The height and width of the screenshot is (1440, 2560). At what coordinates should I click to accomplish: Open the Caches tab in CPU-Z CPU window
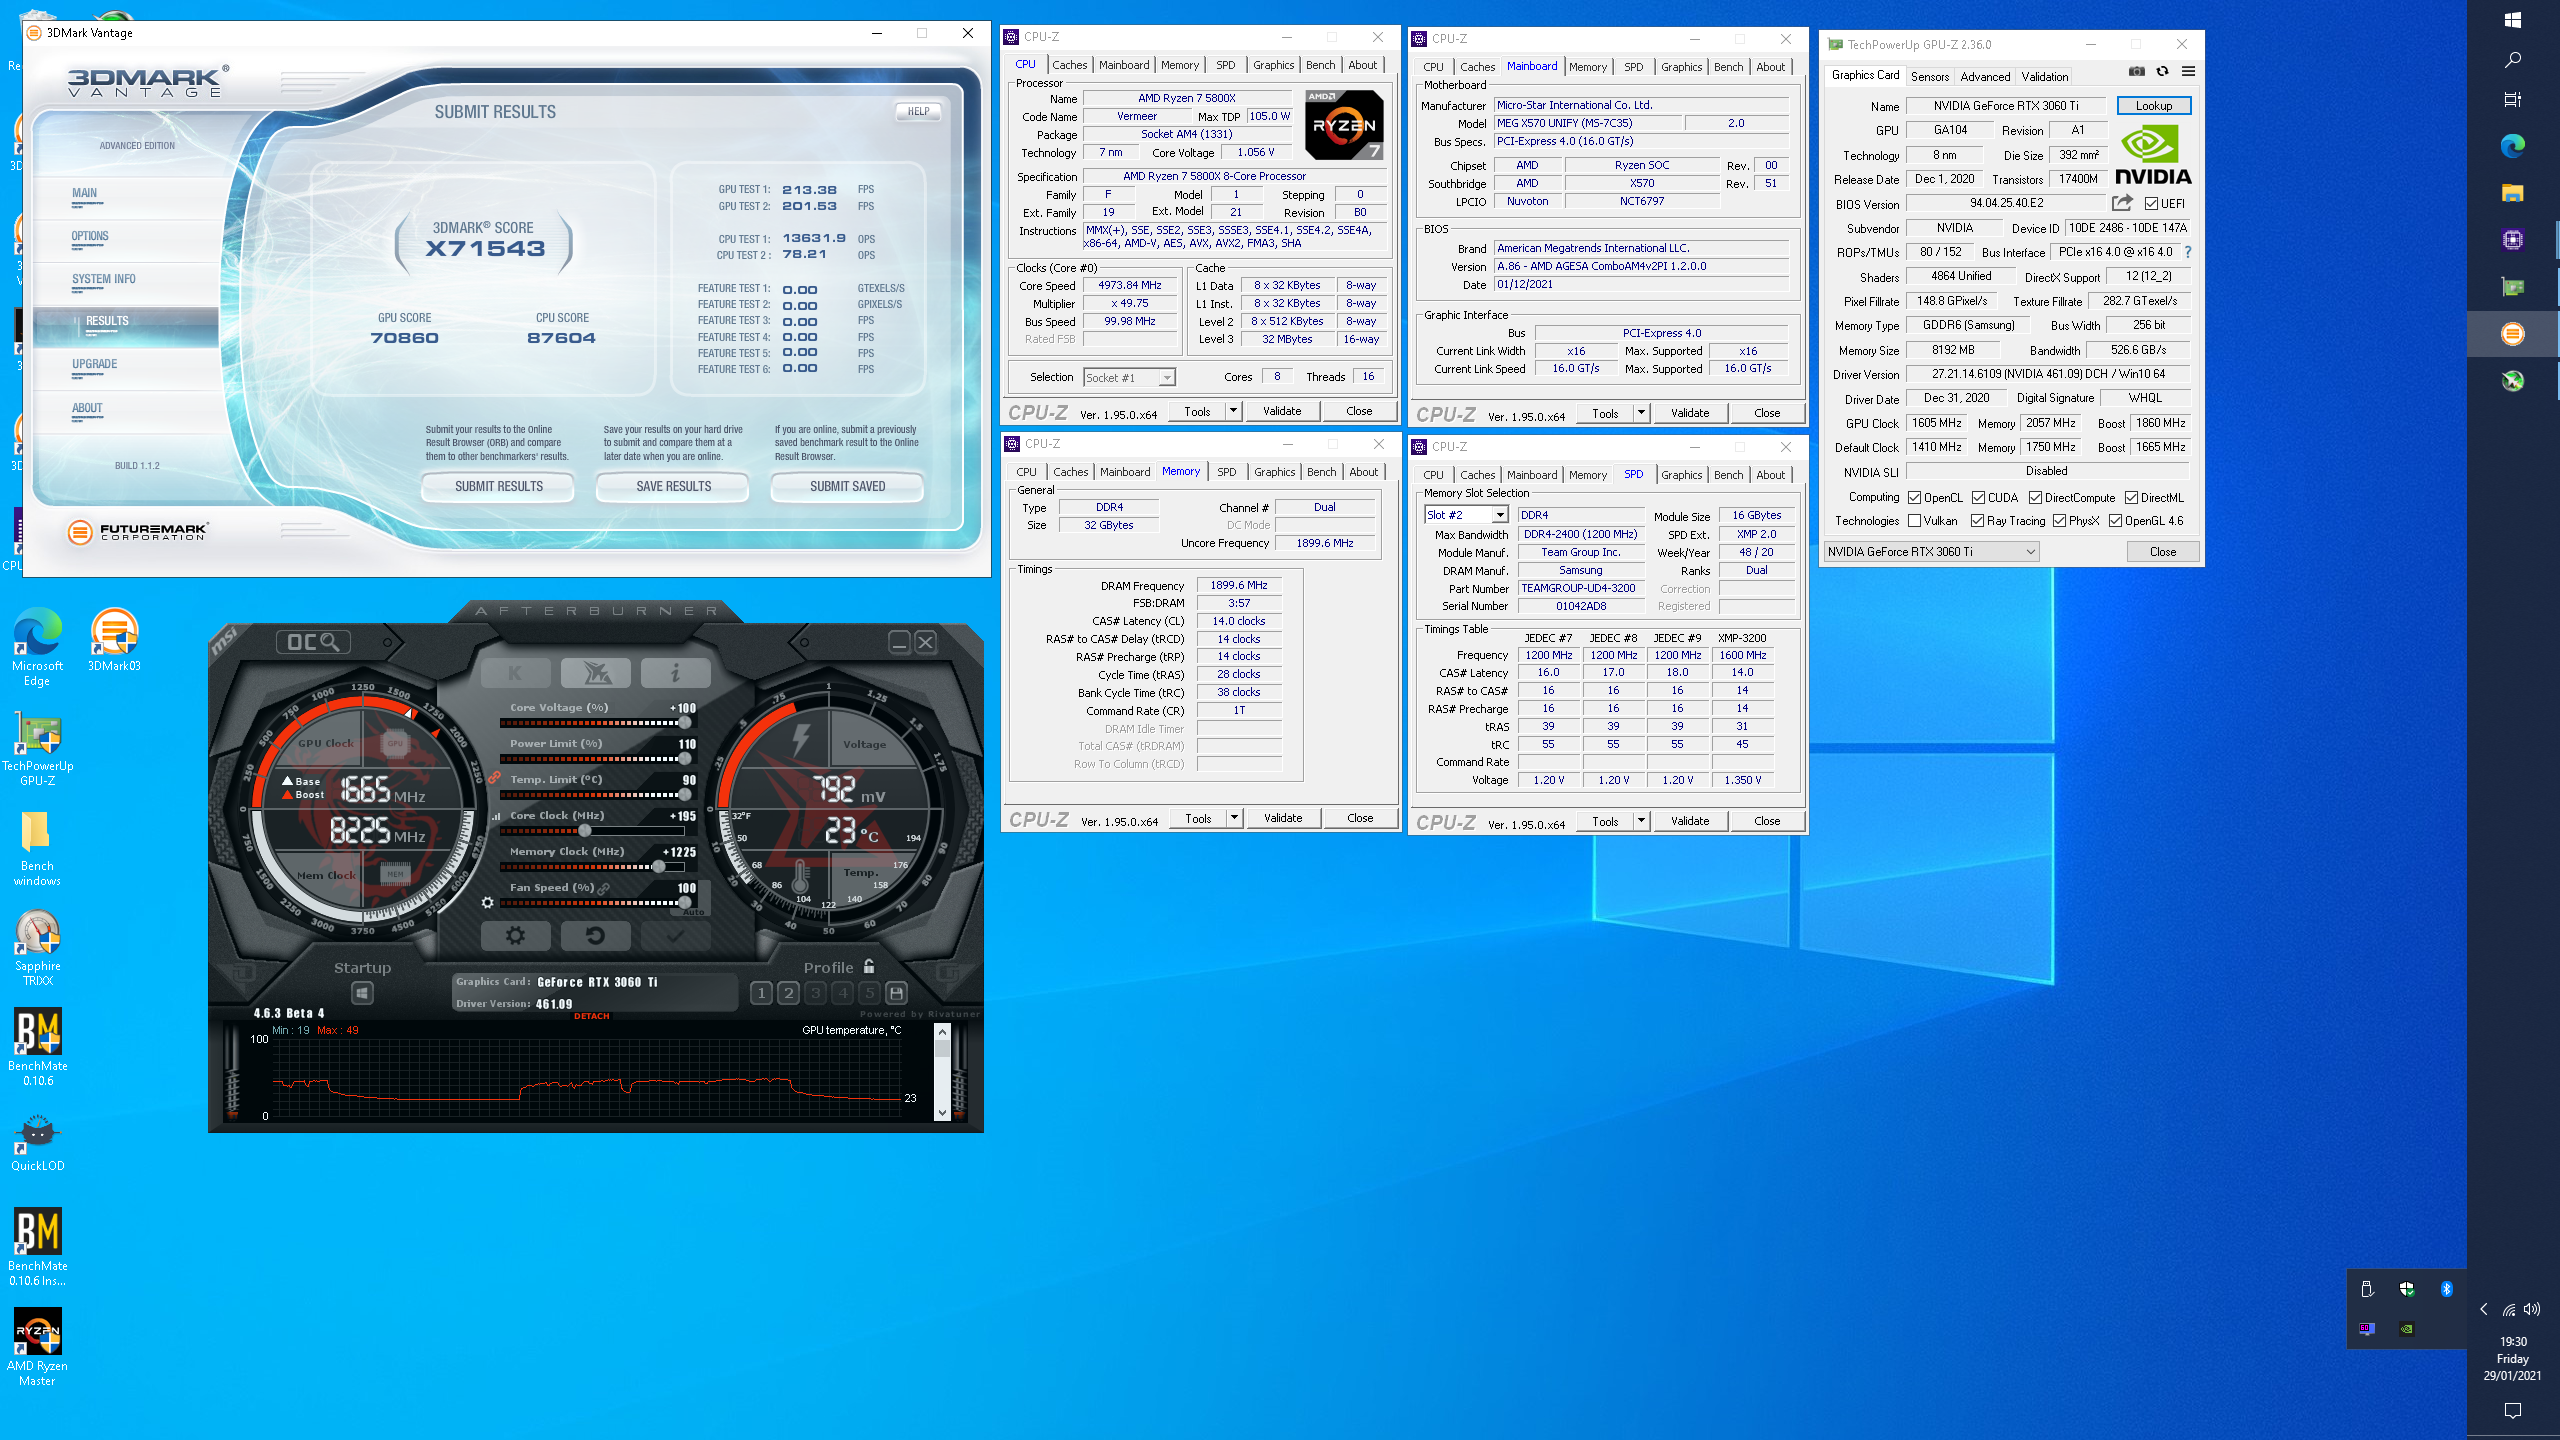[x=1069, y=65]
